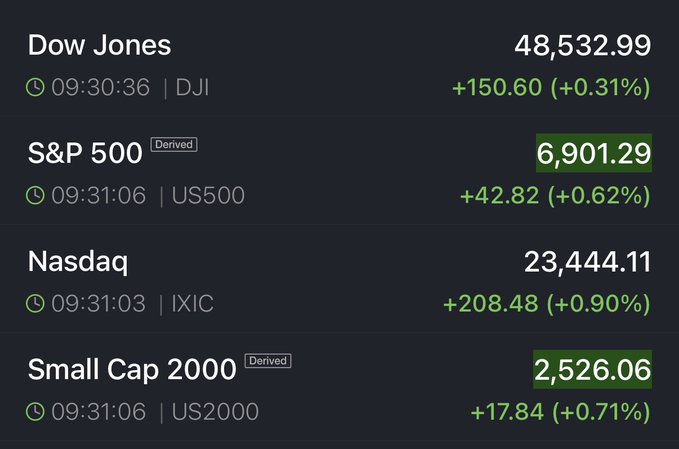Tap the Small Cap change +17.84 (+0.71%)

coord(560,412)
